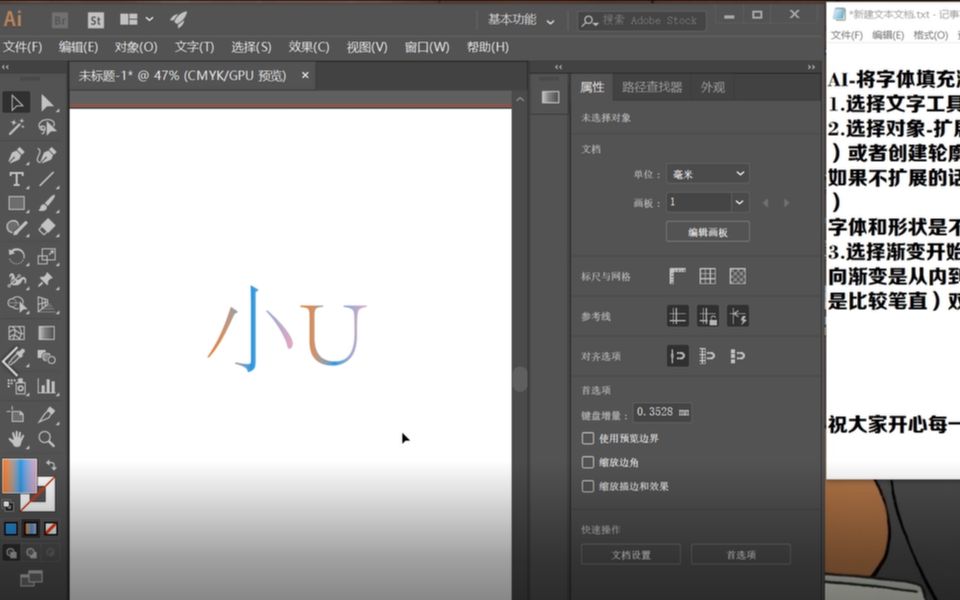Activate the Pen tool
The image size is (960, 600).
tap(15, 155)
